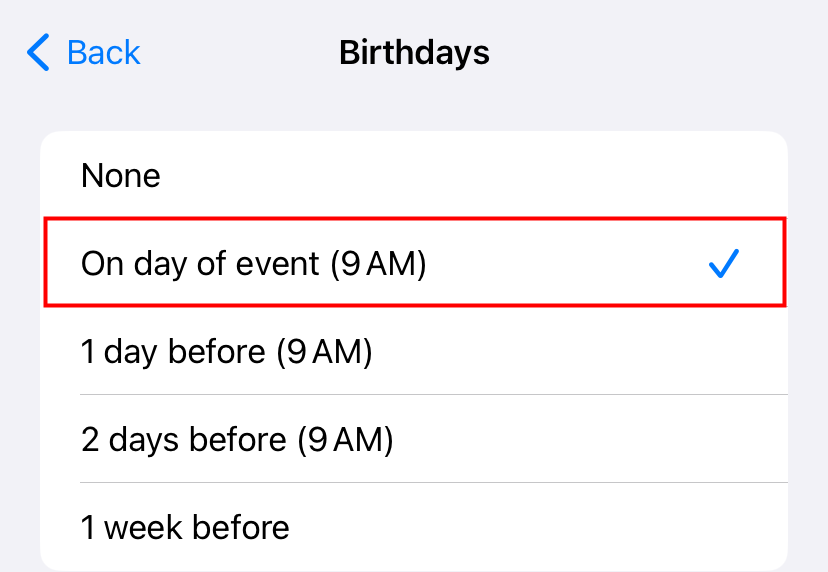828x572 pixels.
Task: Tap the "Back" text label
Action: pos(104,52)
